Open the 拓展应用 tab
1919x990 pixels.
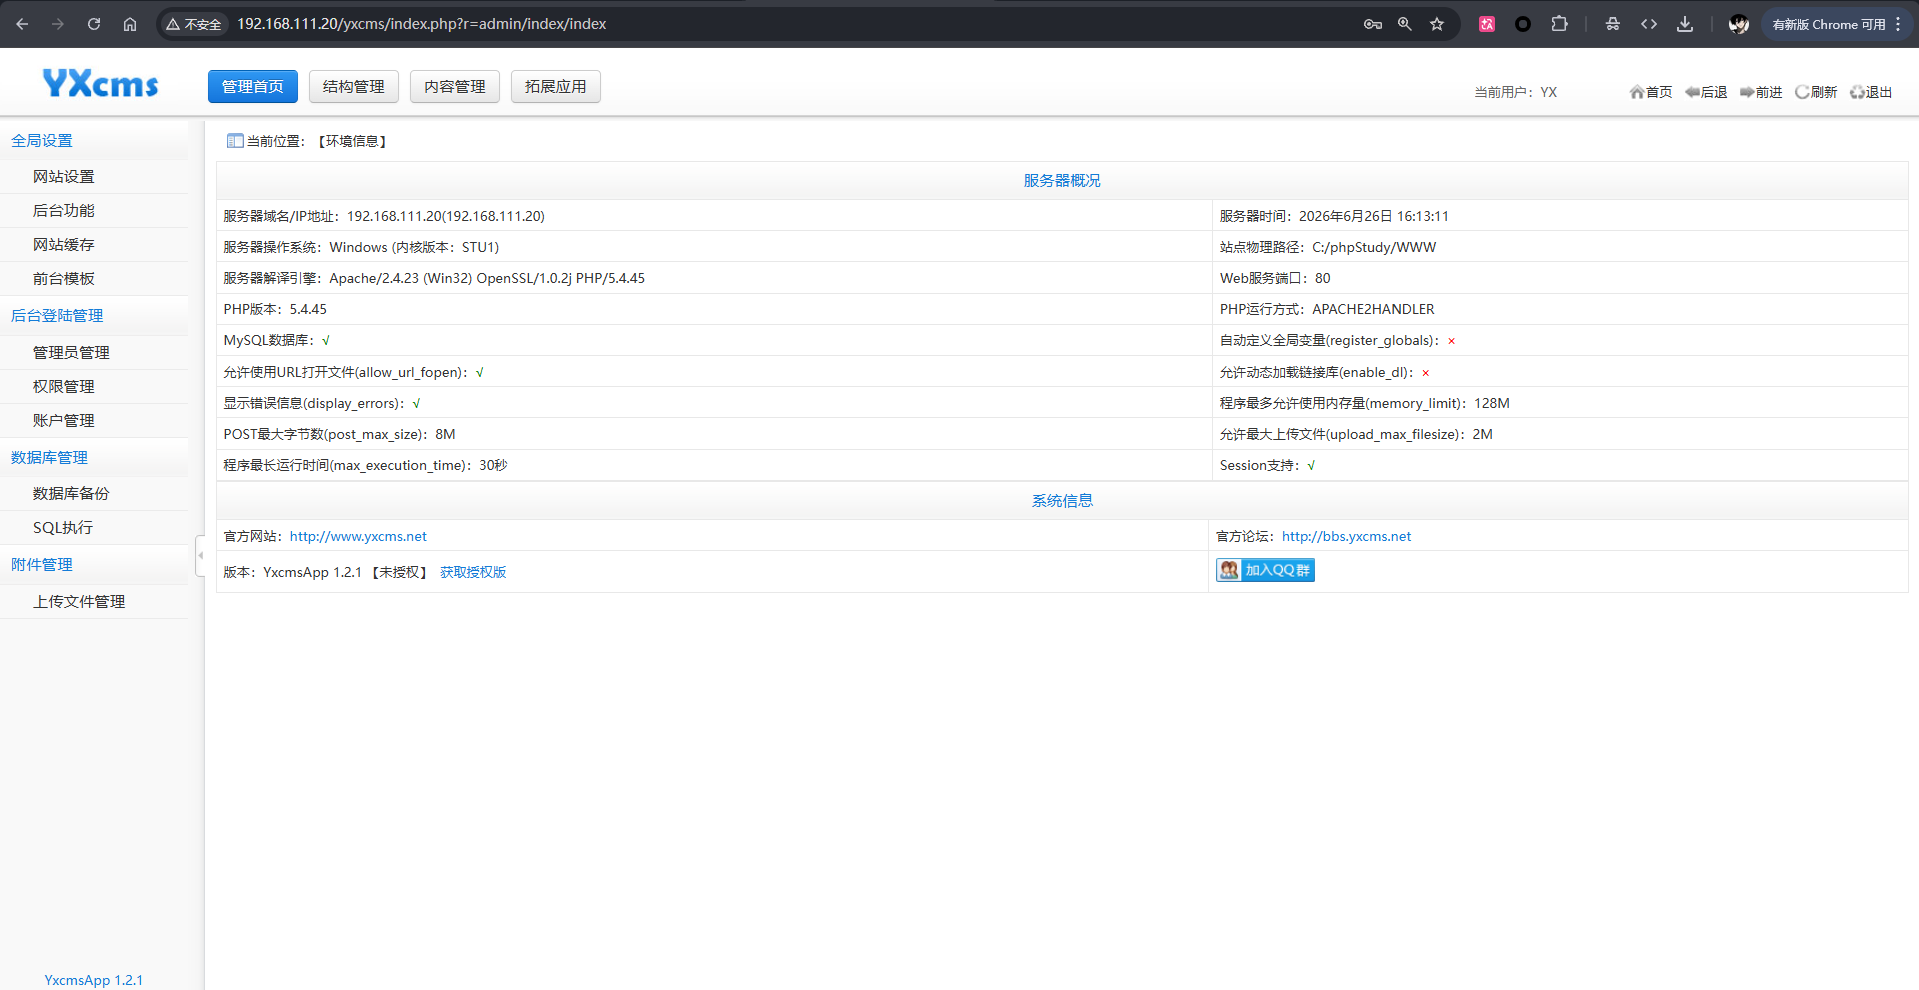[x=556, y=87]
